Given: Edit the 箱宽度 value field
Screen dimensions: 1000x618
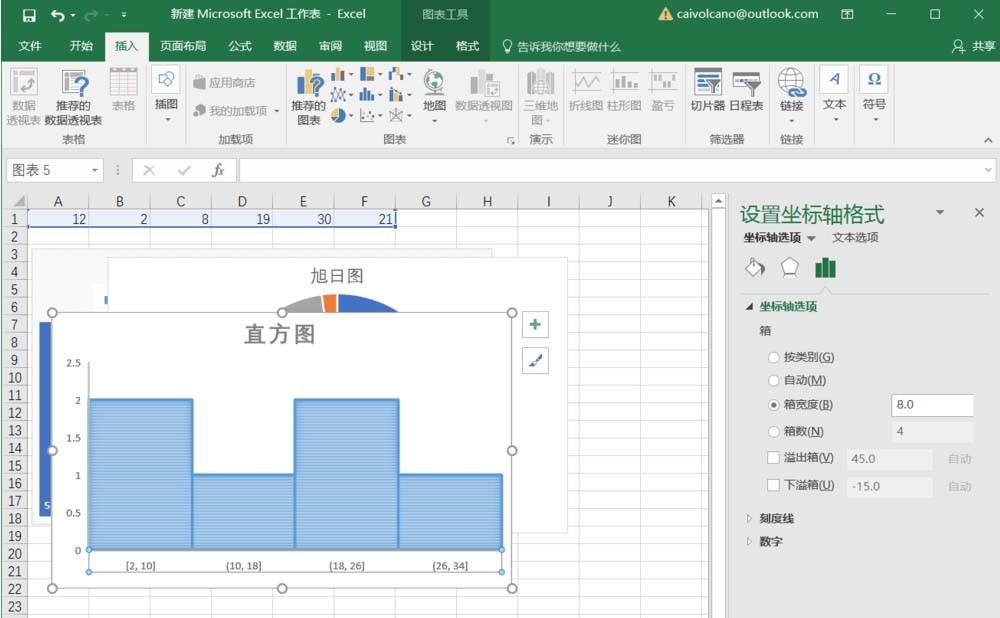Looking at the screenshot, I should [x=932, y=404].
